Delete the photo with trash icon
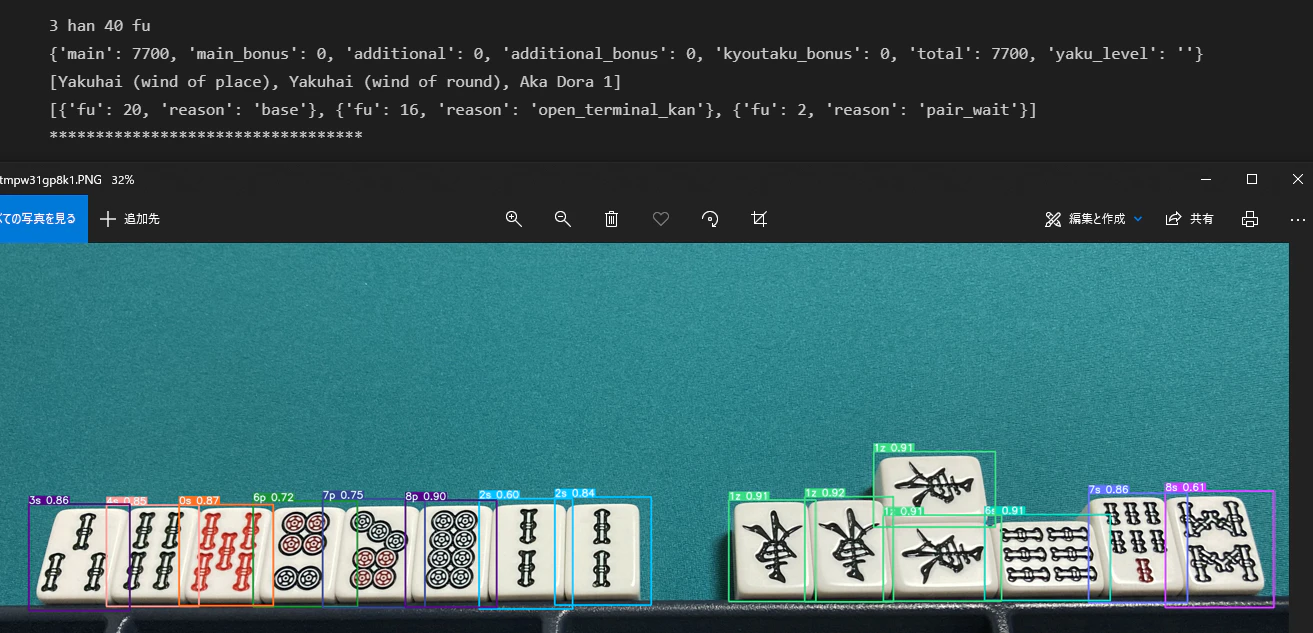This screenshot has height=633, width=1313. pos(612,219)
